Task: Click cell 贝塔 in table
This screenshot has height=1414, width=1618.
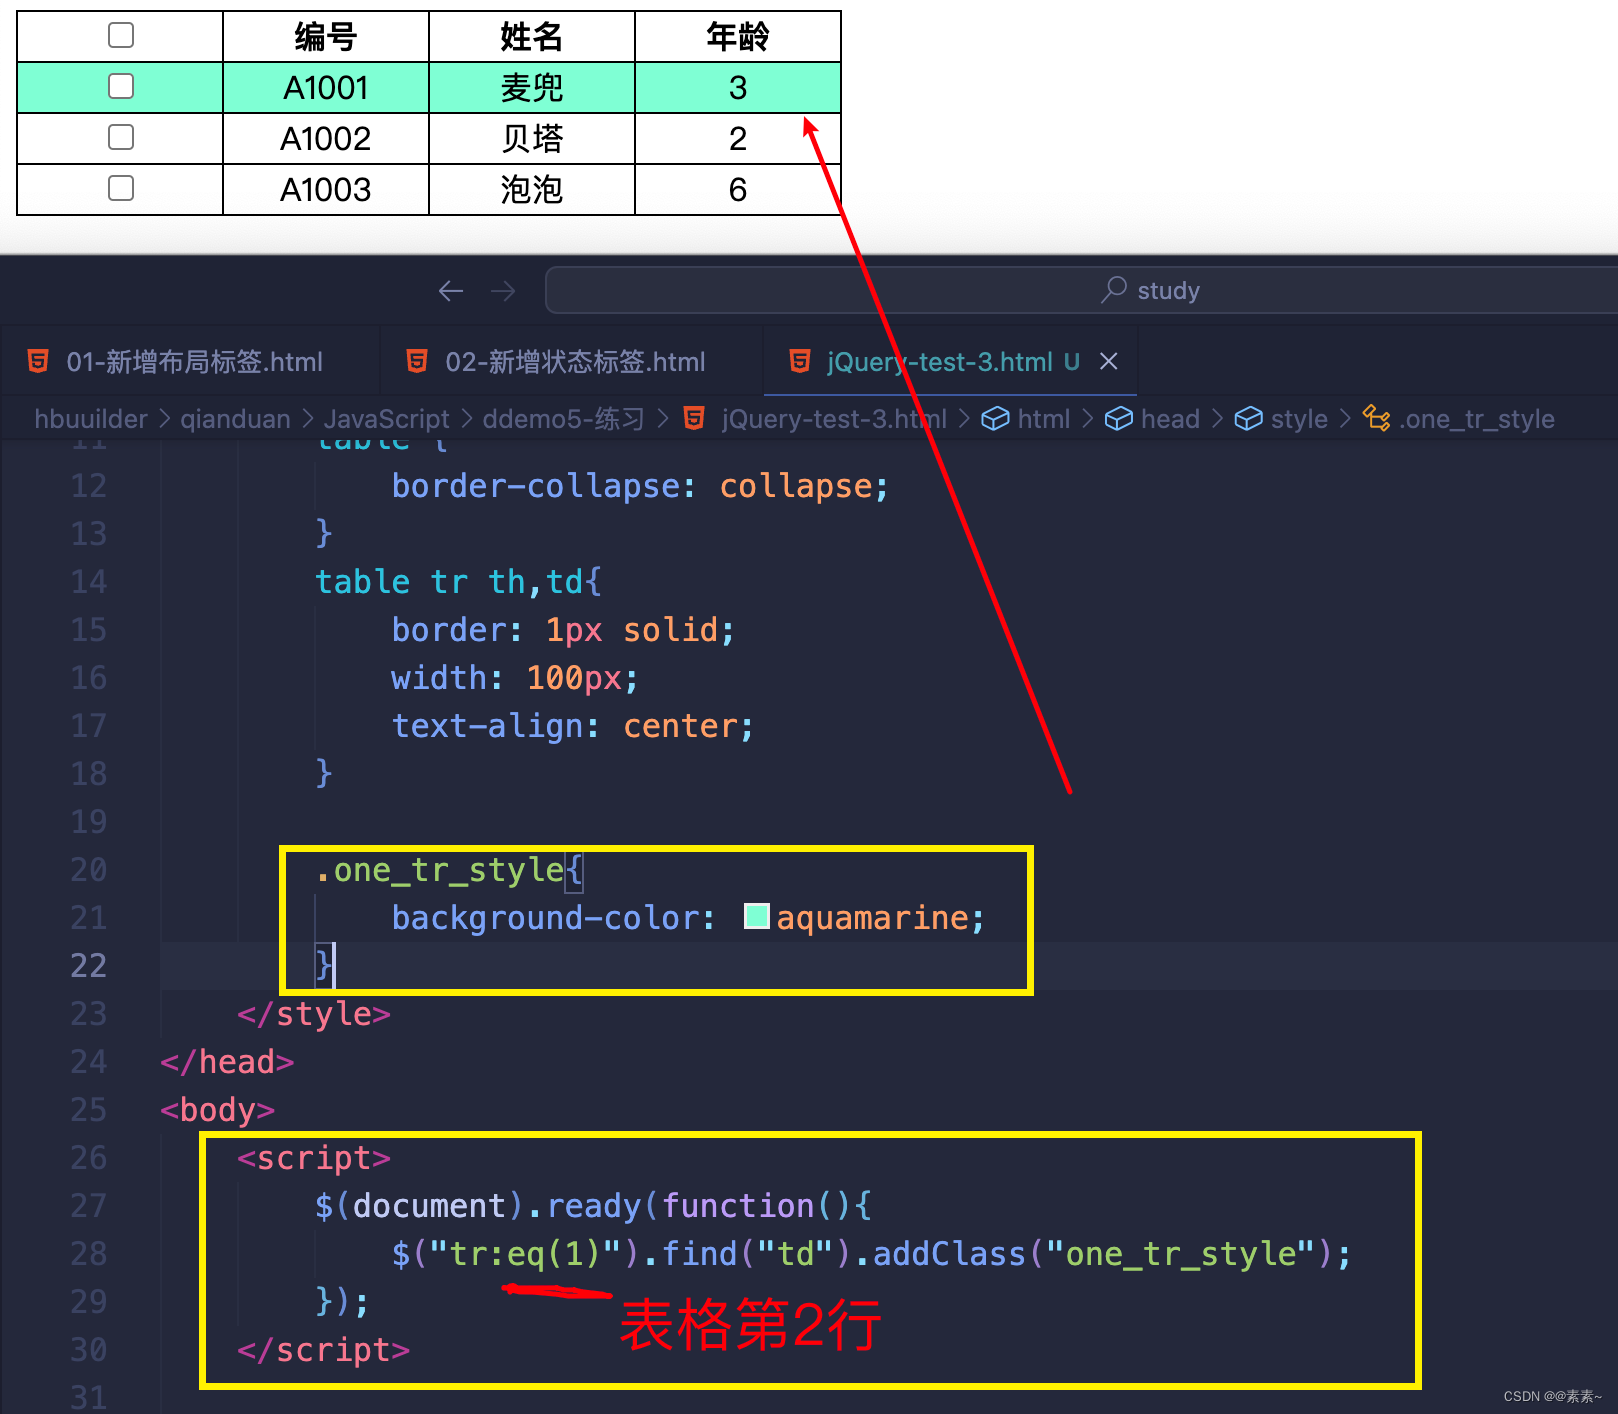Action: pos(532,138)
